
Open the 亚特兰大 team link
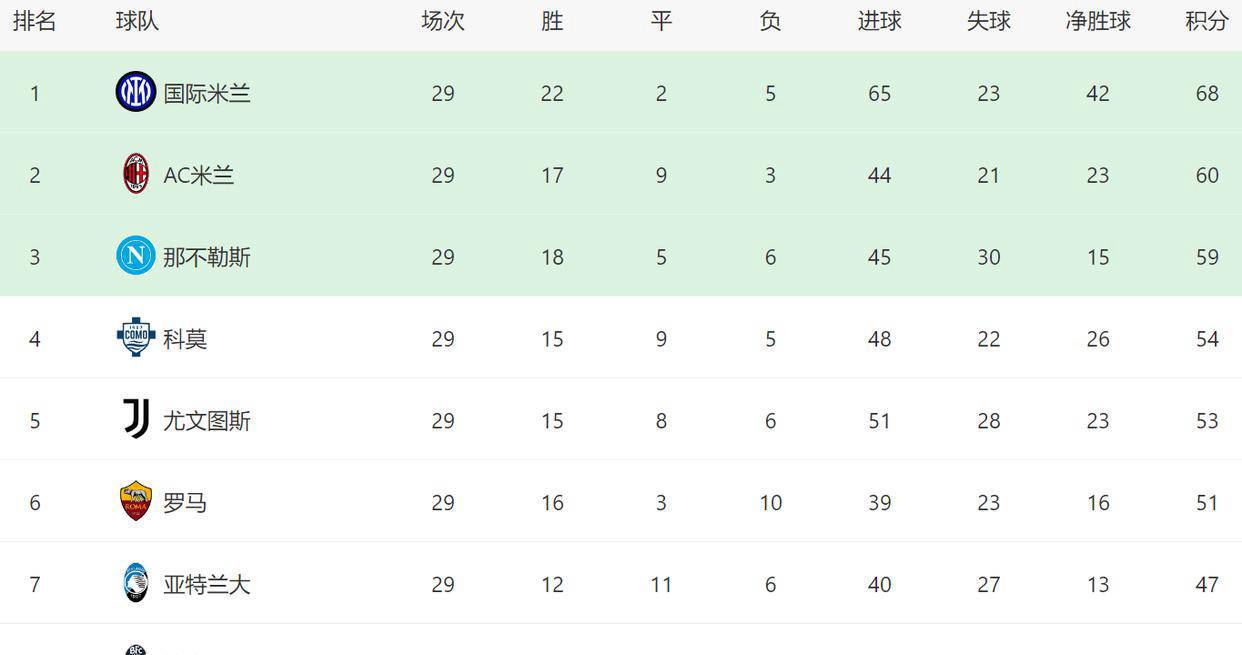point(207,584)
